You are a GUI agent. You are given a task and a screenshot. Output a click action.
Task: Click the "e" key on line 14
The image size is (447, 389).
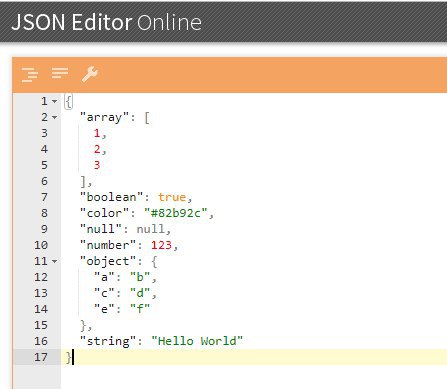(104, 309)
